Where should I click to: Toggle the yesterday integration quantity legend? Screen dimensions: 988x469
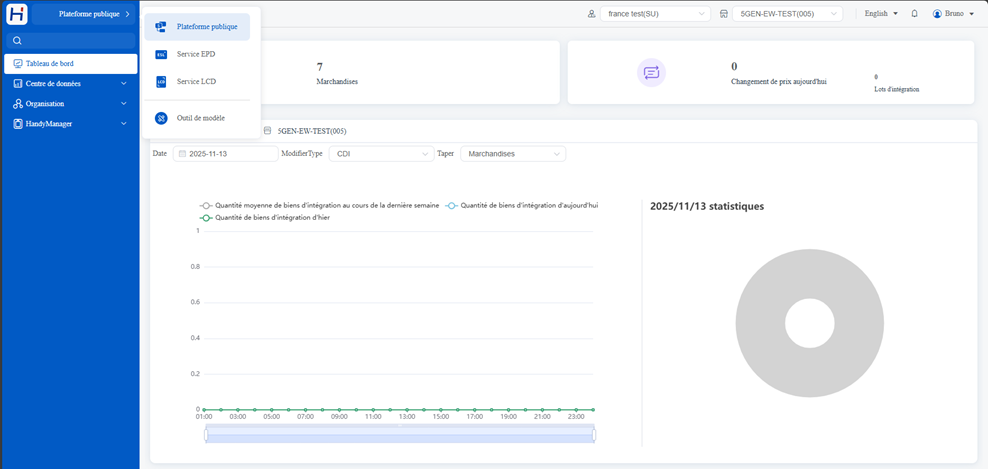point(264,217)
